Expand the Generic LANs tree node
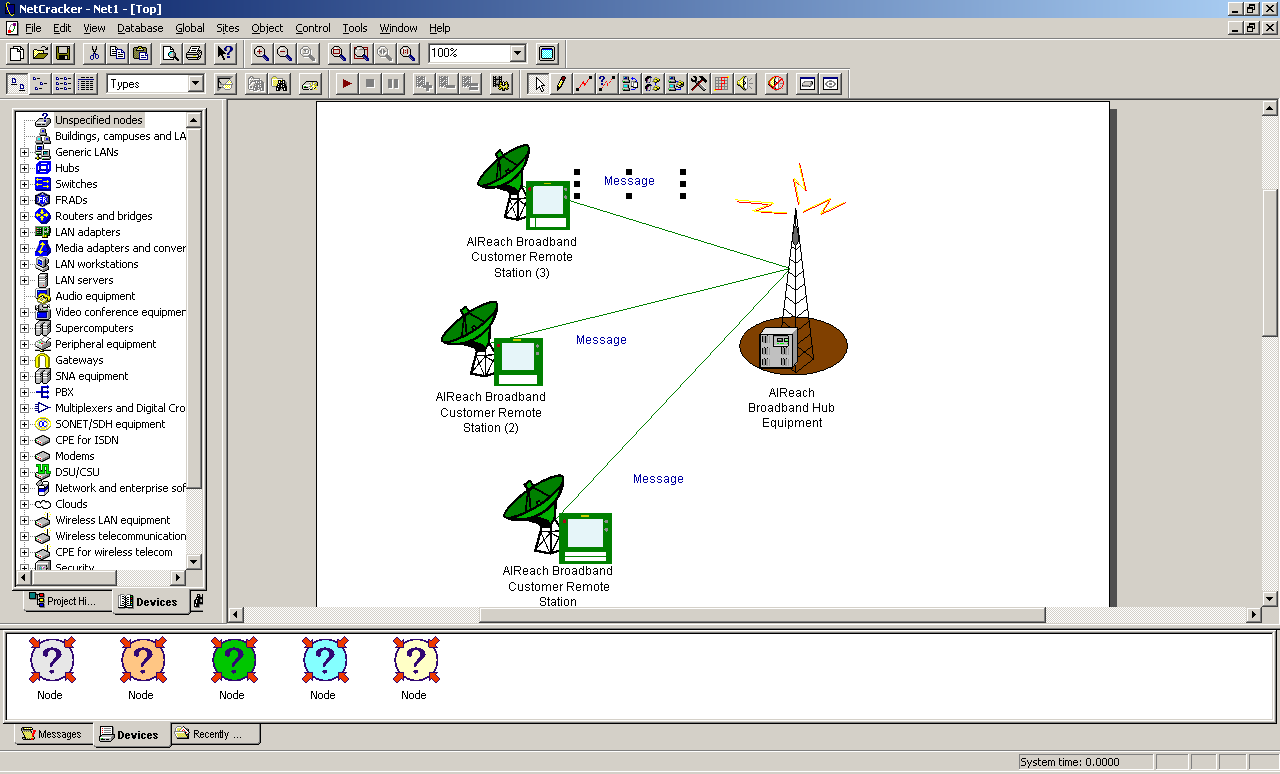The image size is (1280, 774). [x=25, y=152]
